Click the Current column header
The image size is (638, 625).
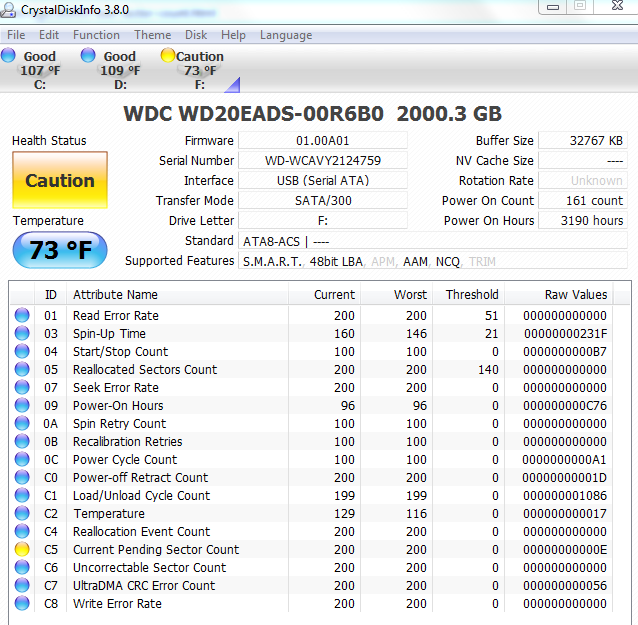pos(325,294)
